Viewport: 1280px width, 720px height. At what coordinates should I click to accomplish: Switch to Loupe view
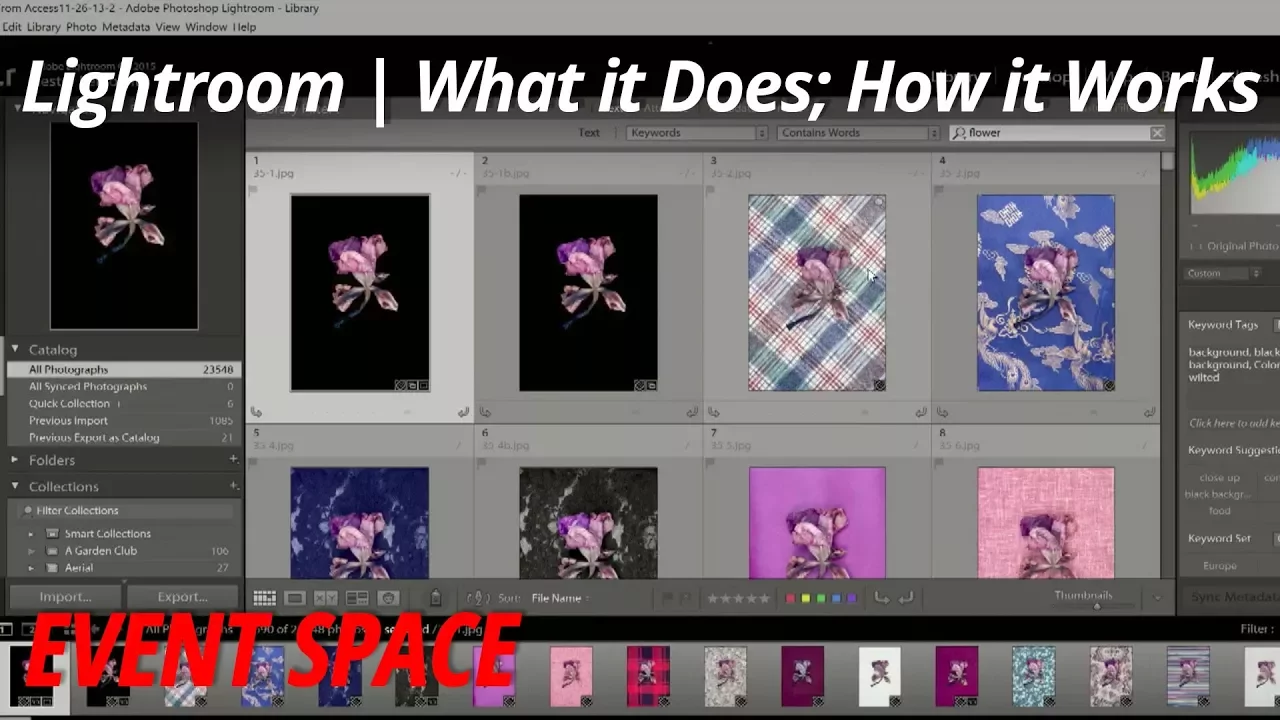point(295,598)
